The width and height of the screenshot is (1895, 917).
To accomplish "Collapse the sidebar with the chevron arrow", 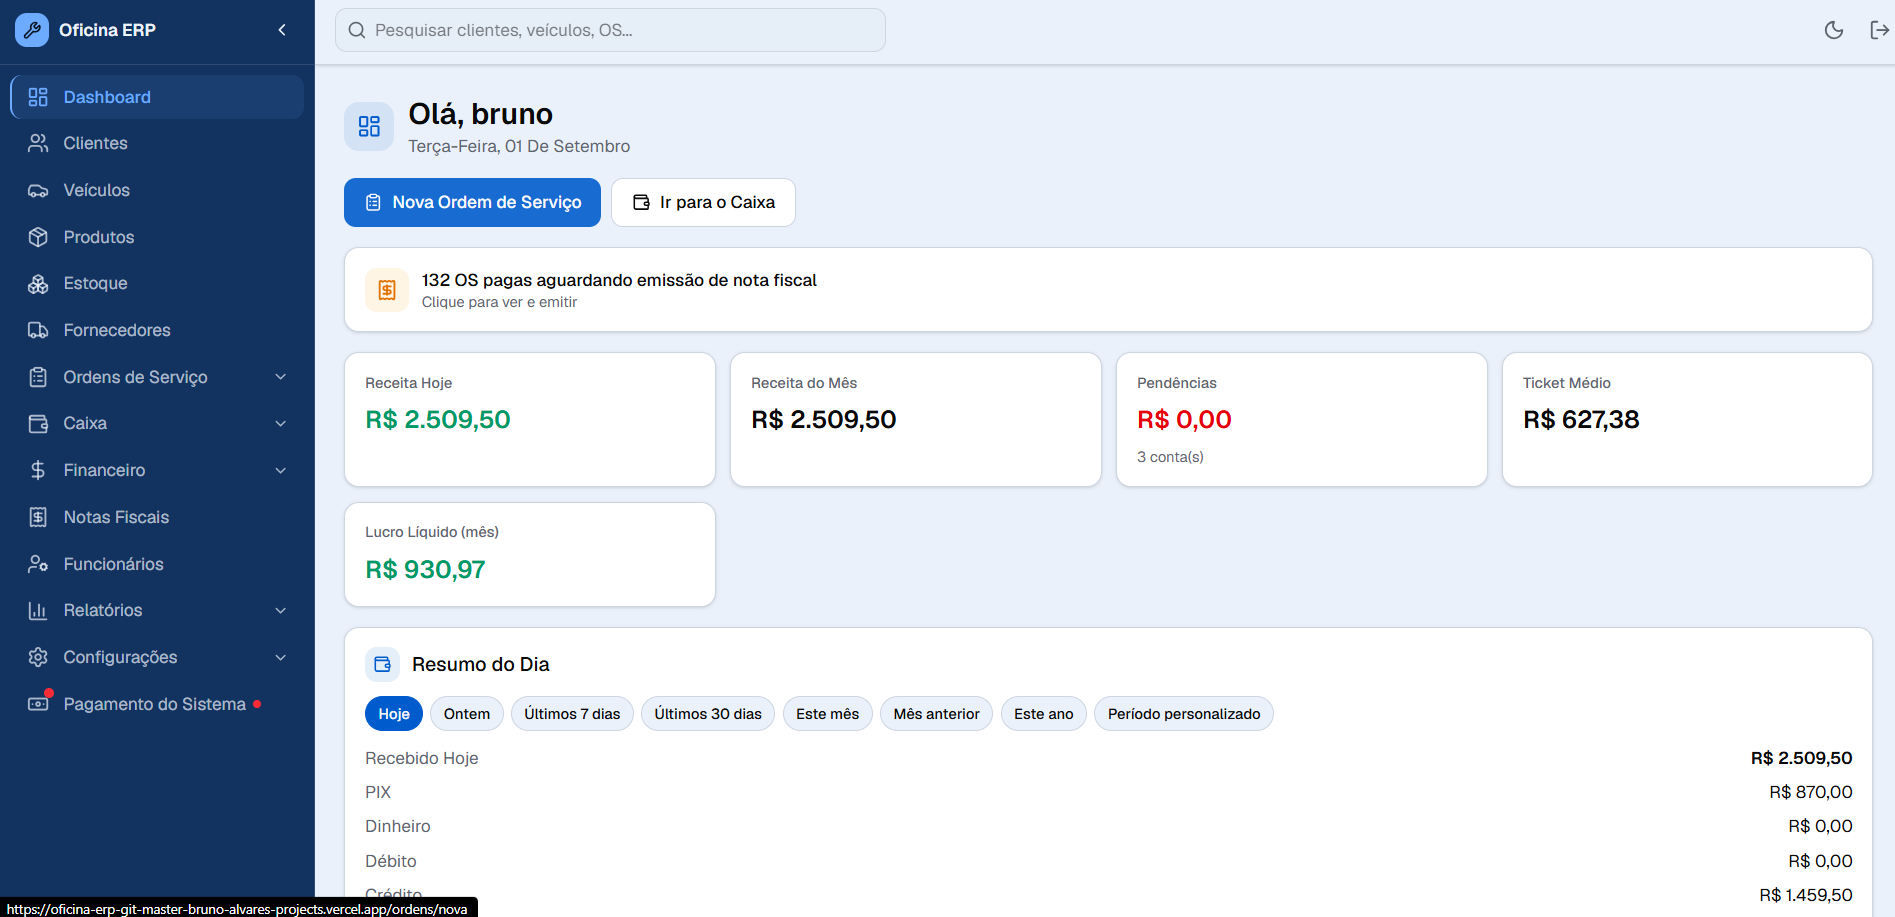I will (x=282, y=30).
